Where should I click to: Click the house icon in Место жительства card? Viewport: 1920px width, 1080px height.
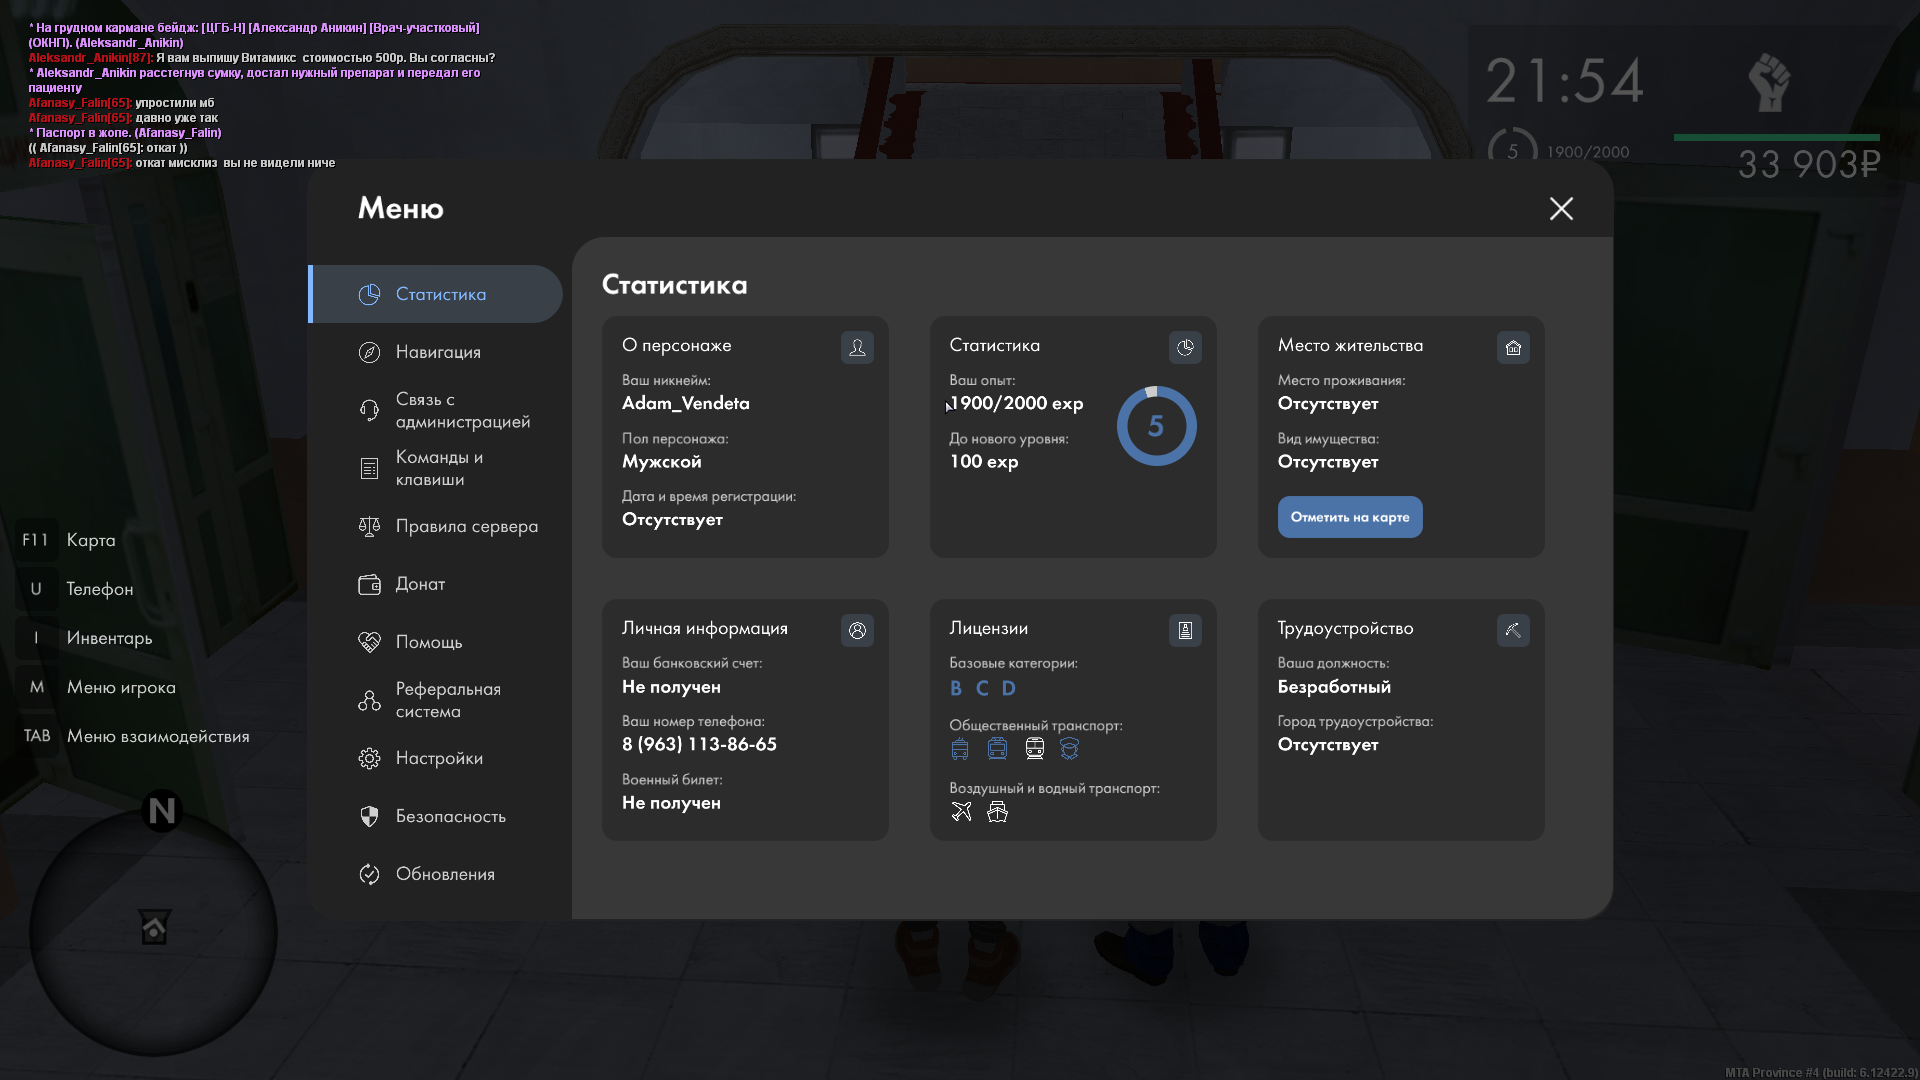click(x=1513, y=347)
